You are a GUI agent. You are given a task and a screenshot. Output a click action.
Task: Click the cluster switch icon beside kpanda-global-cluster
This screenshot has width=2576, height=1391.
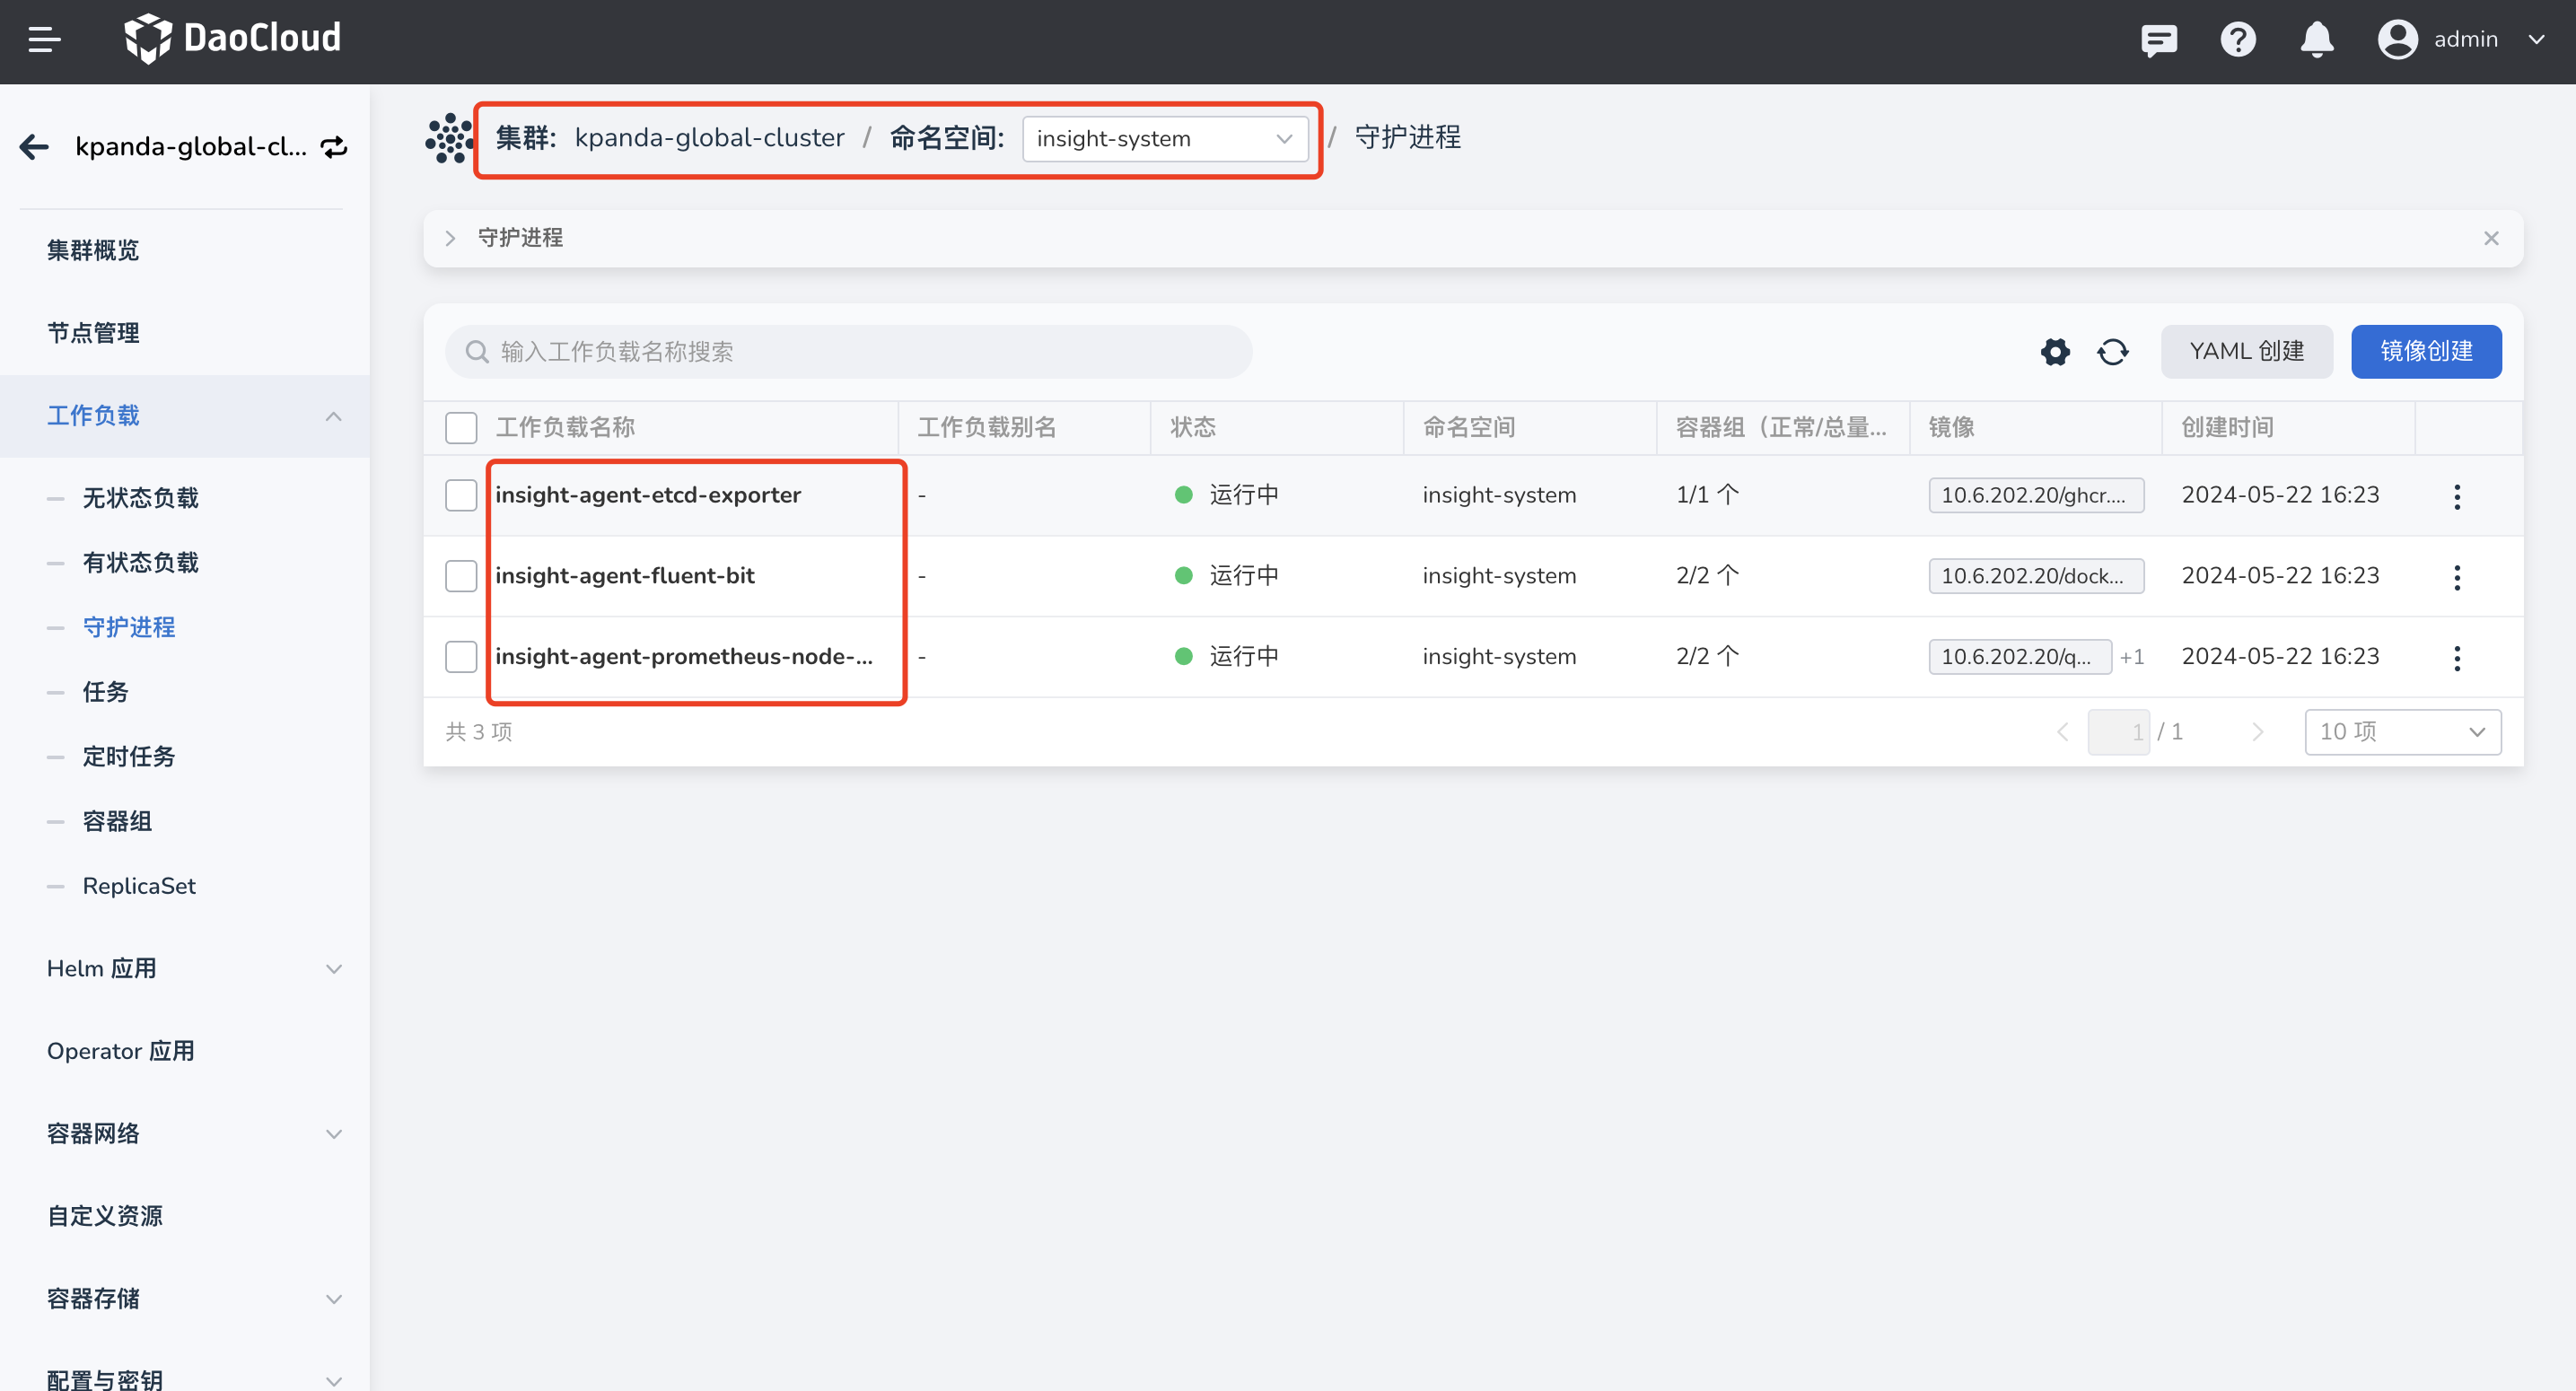pos(334,146)
